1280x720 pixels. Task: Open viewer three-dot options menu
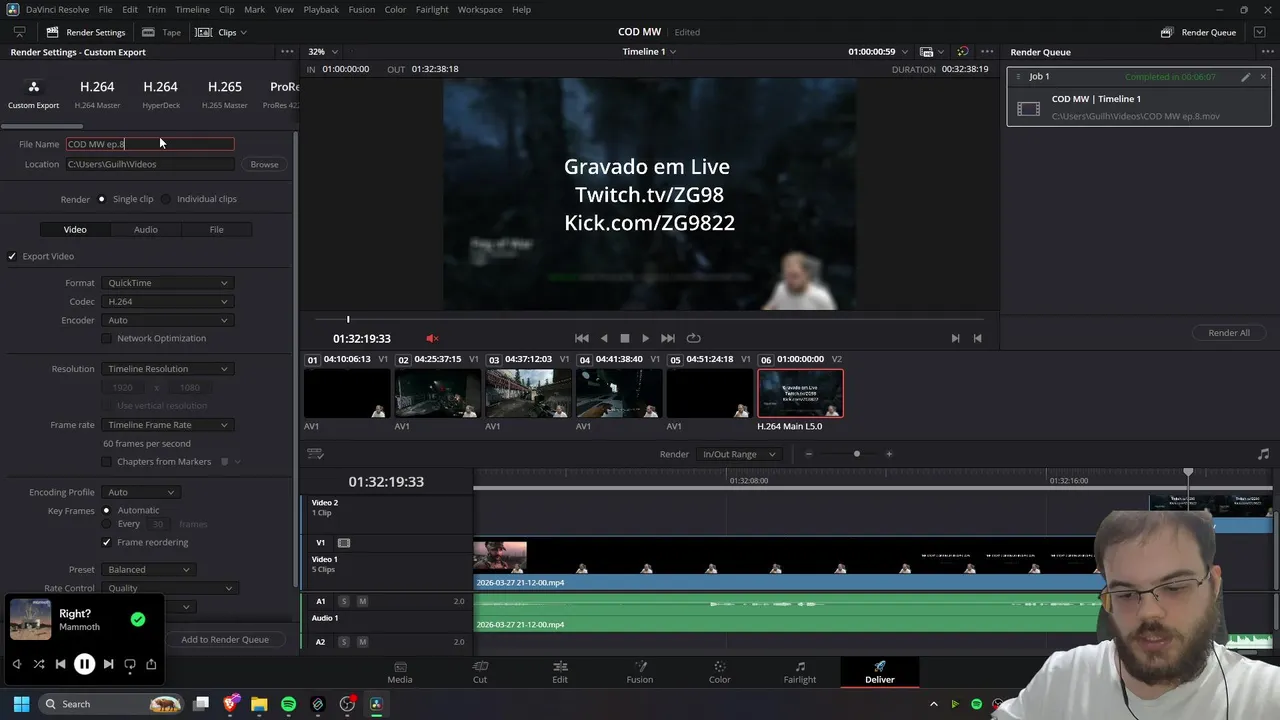point(987,52)
